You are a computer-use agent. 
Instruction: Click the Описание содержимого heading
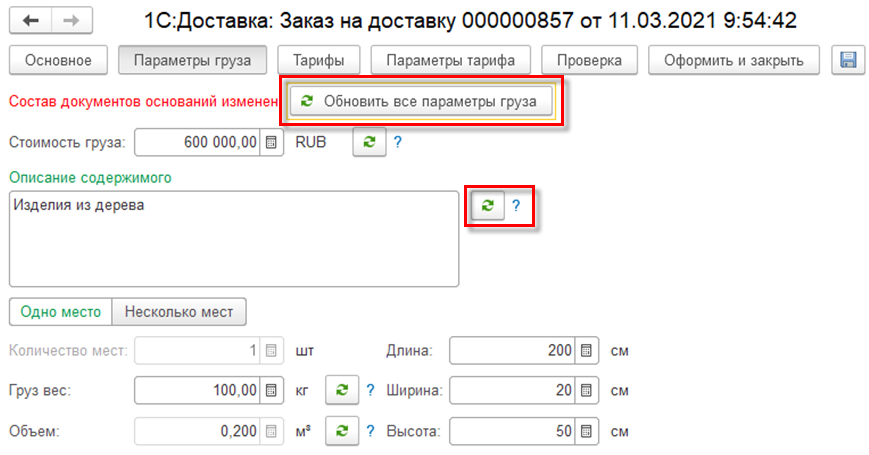click(90, 178)
